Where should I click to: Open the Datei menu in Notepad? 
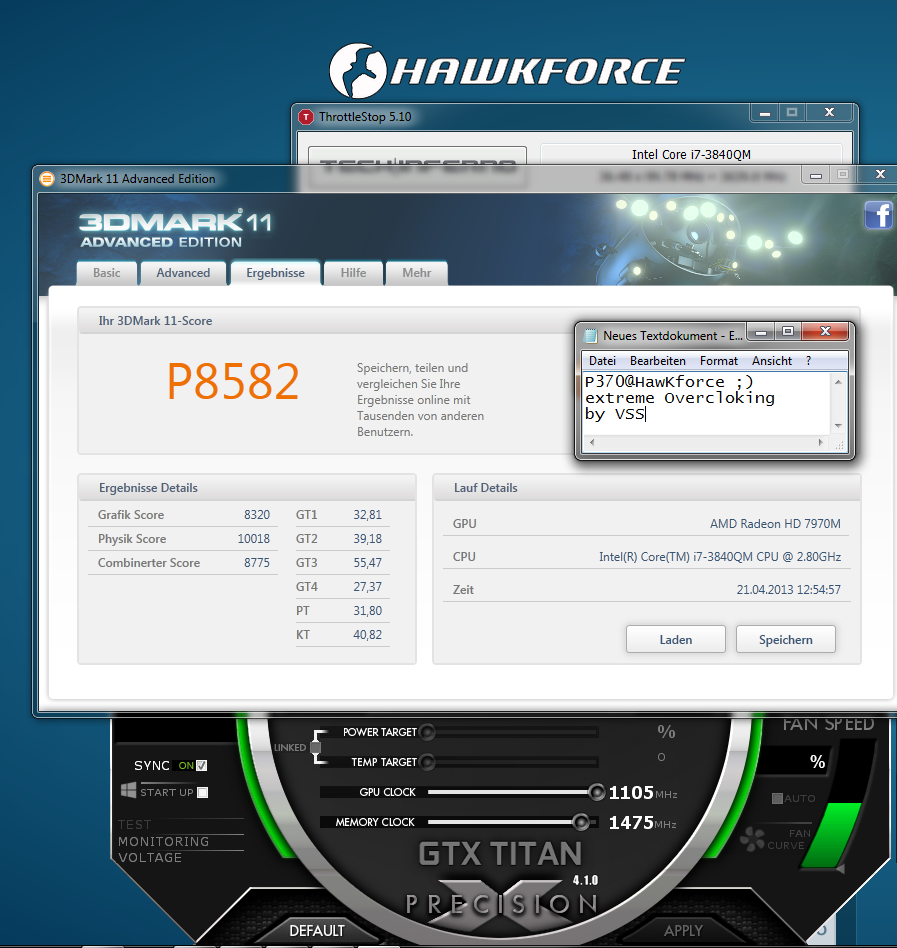point(602,361)
